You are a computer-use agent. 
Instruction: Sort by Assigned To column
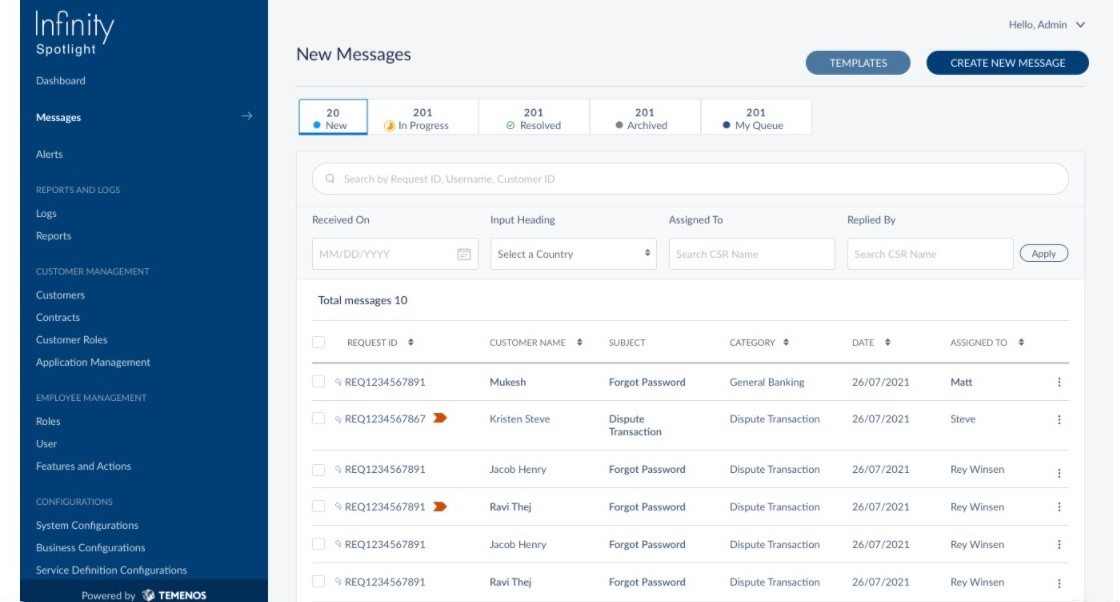tap(1021, 343)
